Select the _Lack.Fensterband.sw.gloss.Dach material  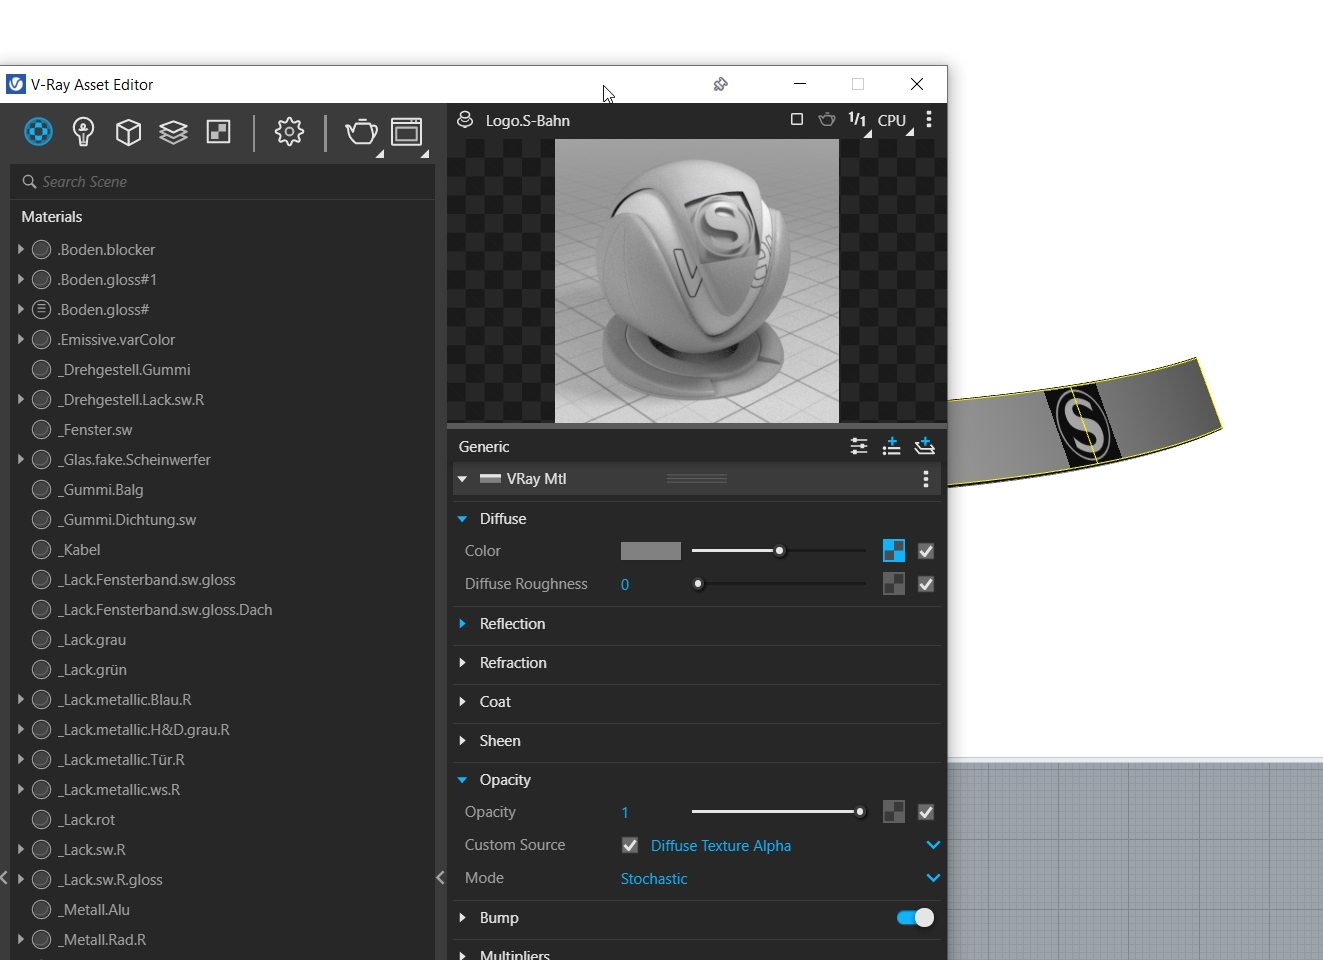[165, 609]
